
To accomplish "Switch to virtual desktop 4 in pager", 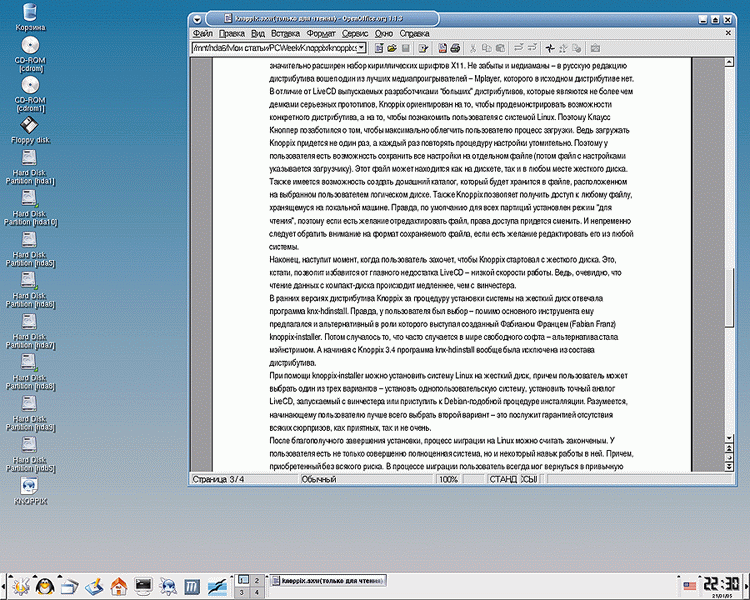I will (x=256, y=592).
